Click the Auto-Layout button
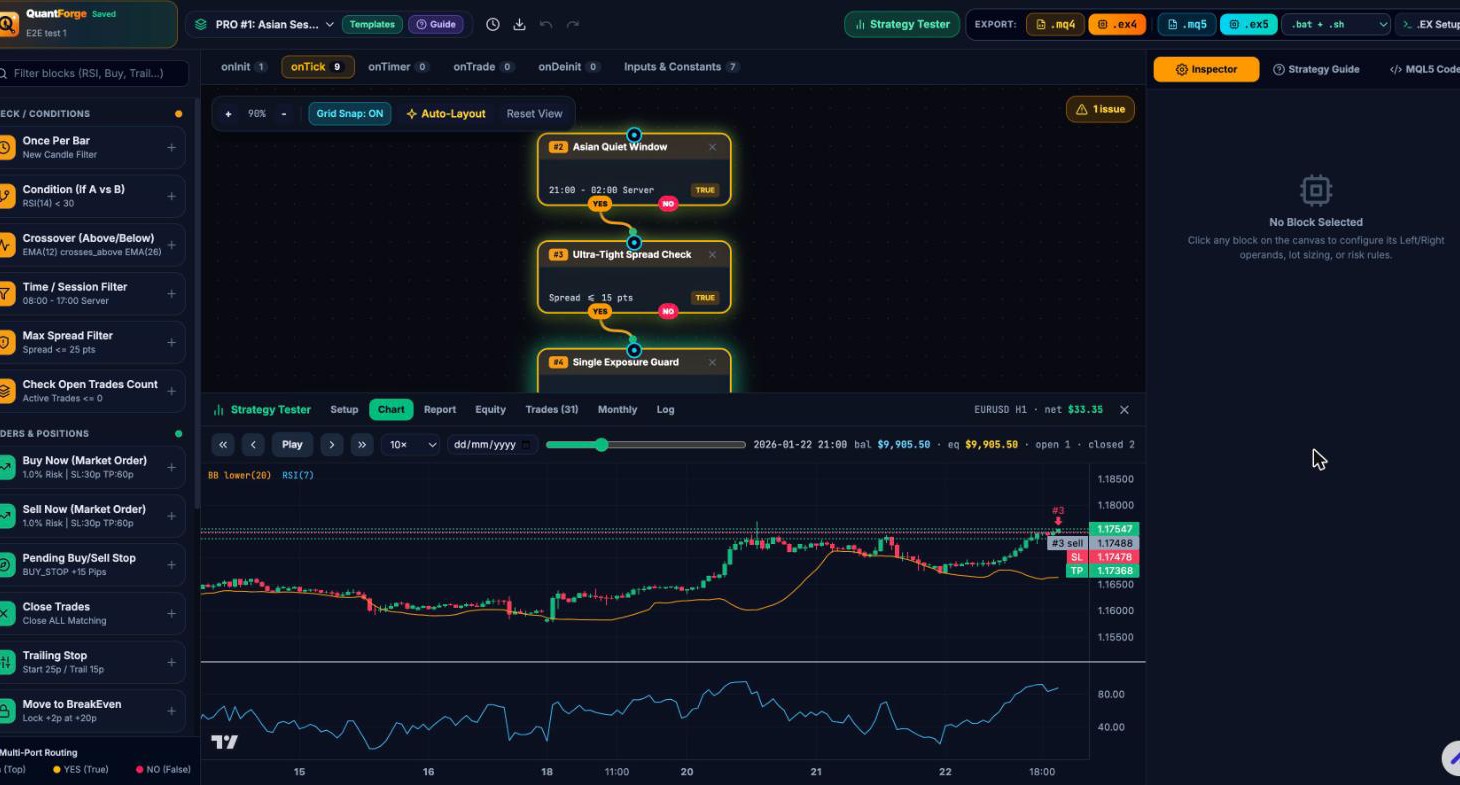Viewport: 1460px width, 785px height. coord(446,114)
